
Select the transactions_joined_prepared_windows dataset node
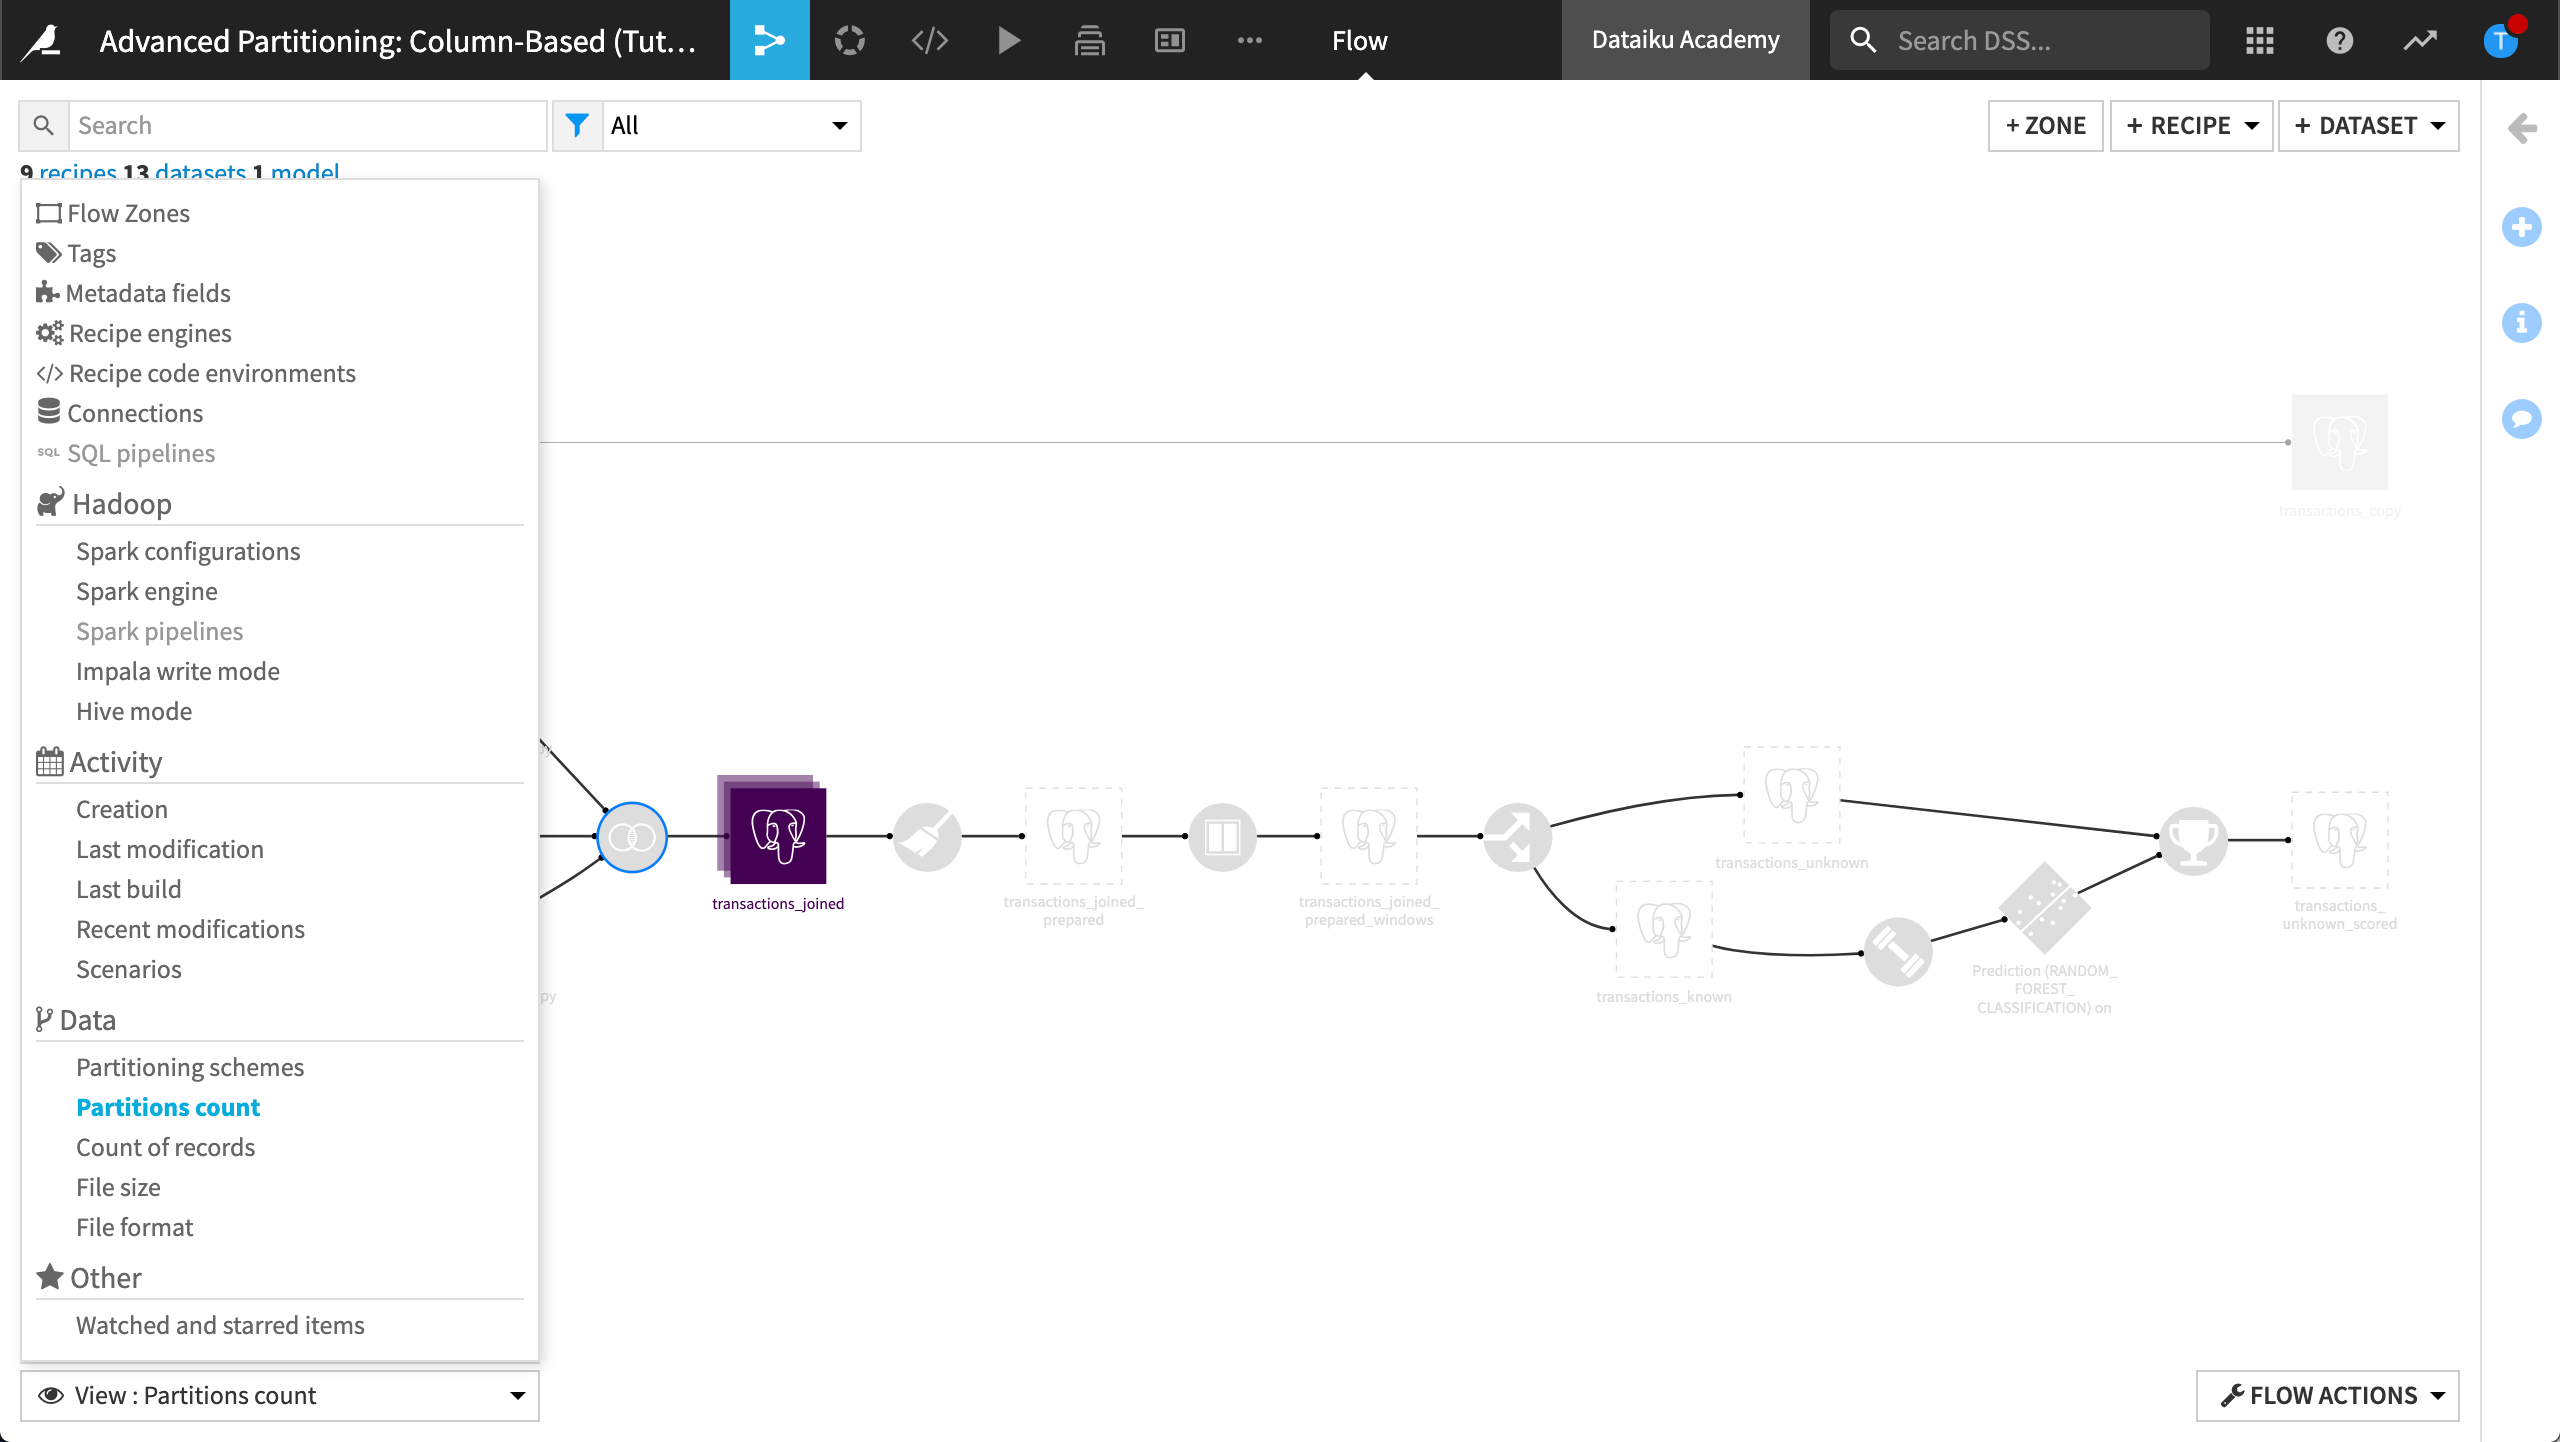1368,836
